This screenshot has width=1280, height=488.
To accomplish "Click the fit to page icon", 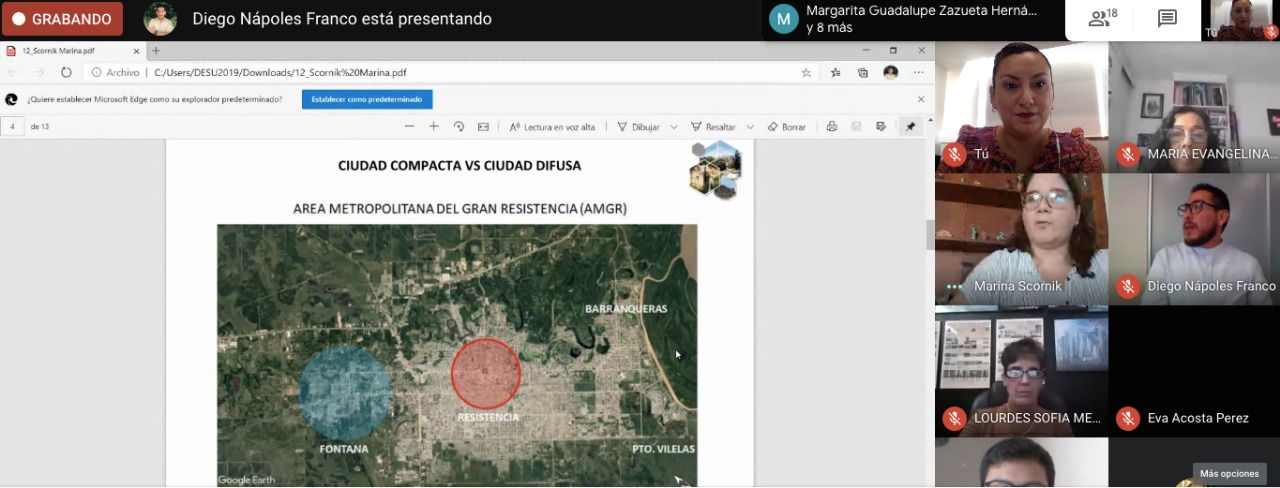I will click(483, 127).
